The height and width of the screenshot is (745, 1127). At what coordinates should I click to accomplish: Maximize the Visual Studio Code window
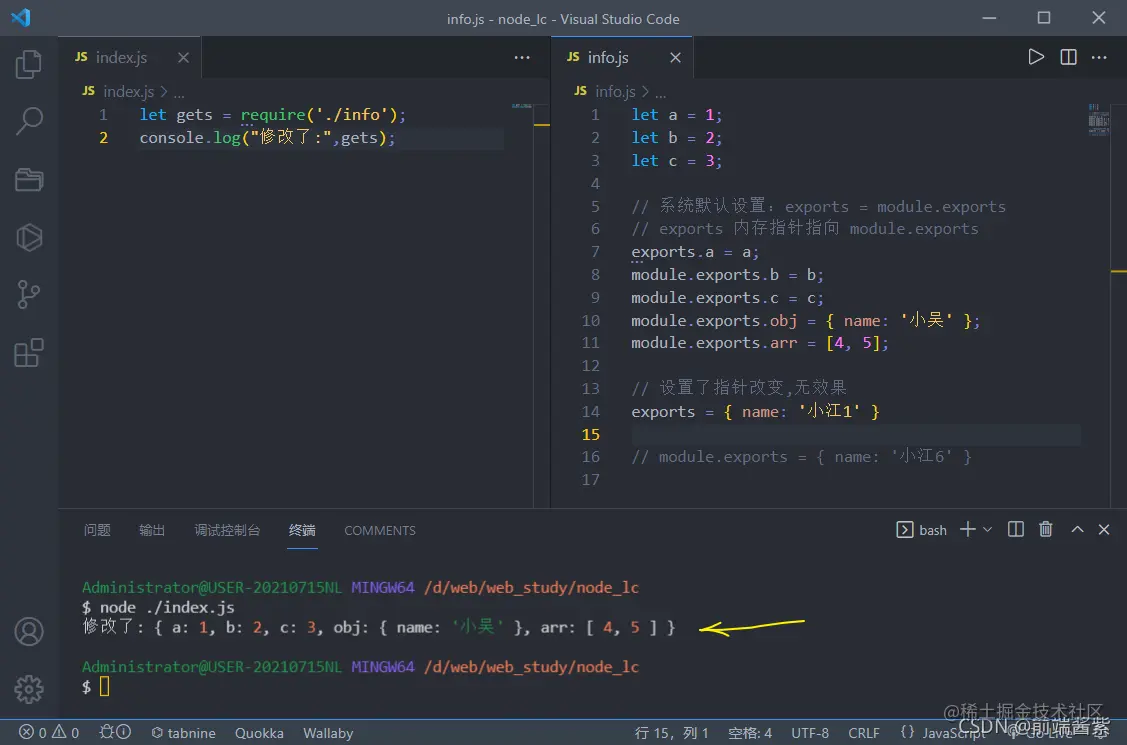pyautogui.click(x=1044, y=18)
